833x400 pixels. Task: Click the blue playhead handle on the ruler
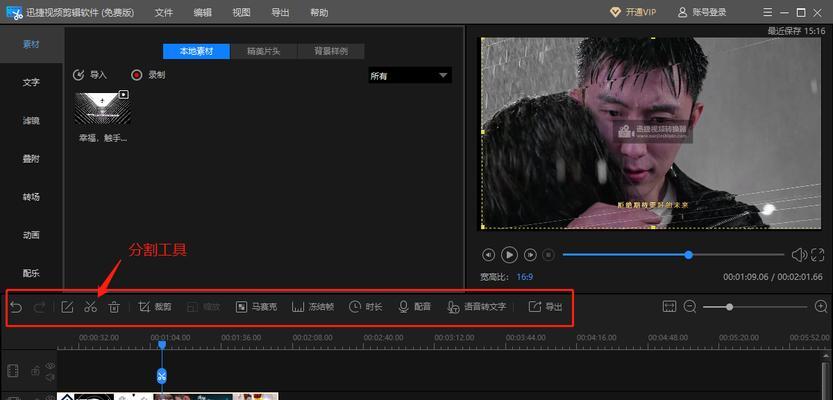point(162,345)
